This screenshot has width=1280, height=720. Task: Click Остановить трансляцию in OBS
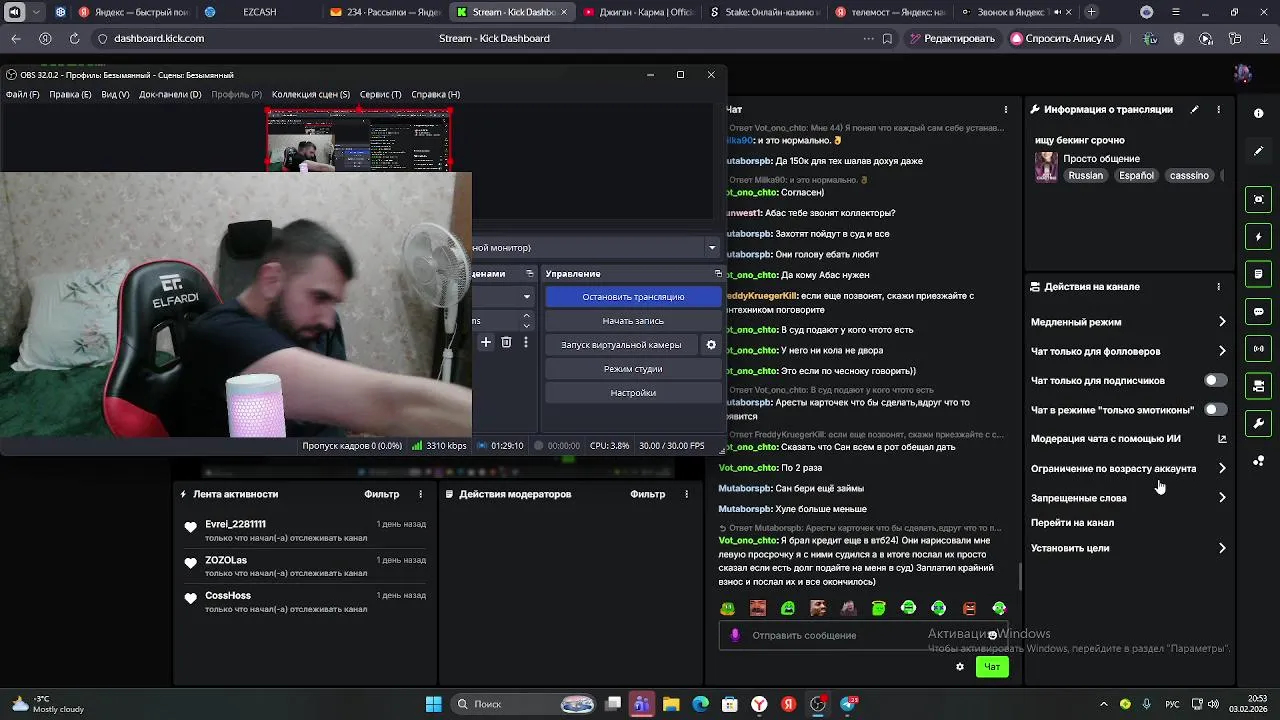[x=633, y=297]
